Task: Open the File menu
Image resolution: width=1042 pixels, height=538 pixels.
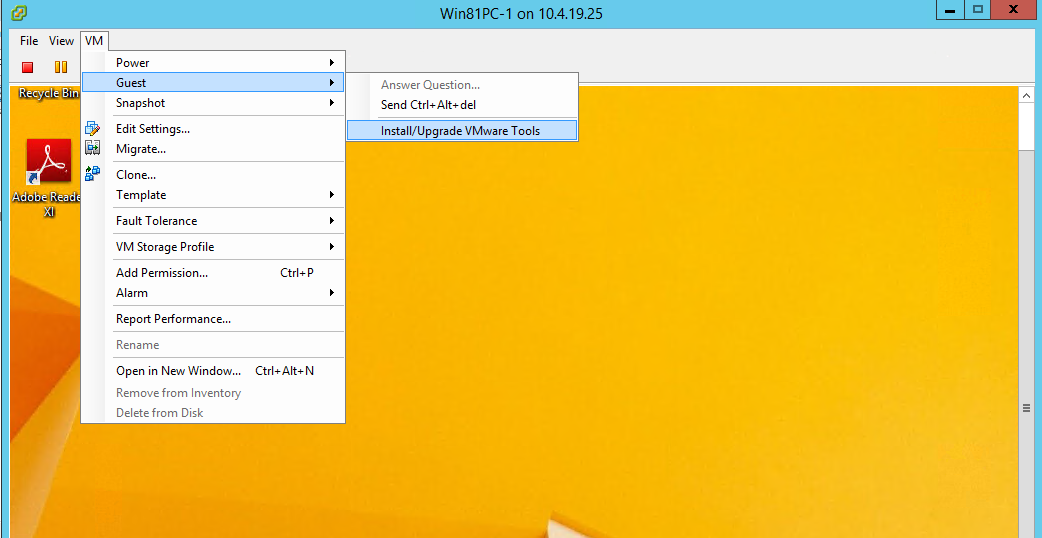Action: (29, 41)
